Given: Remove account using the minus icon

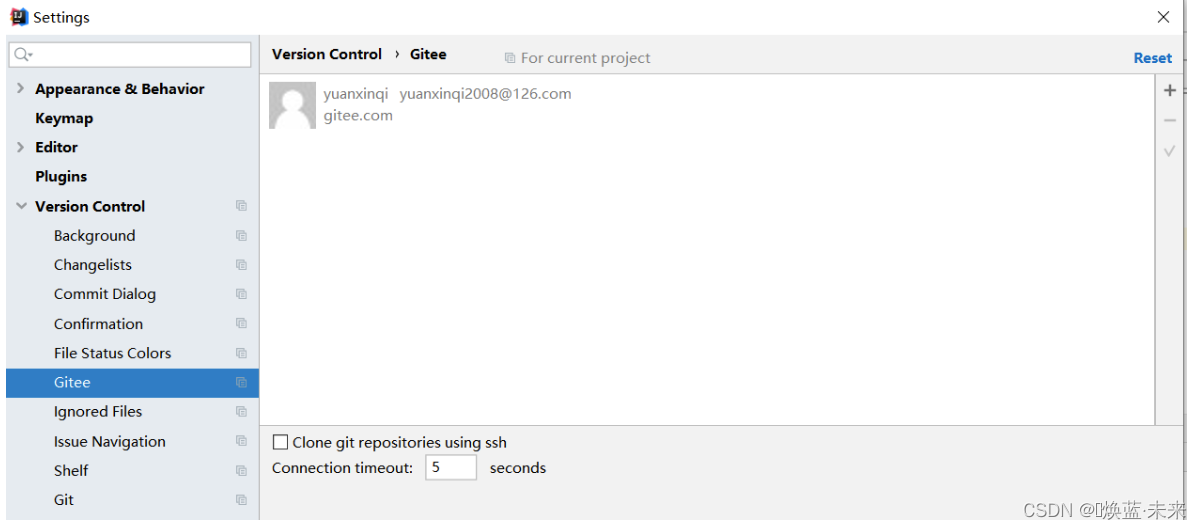Looking at the screenshot, I should coord(1169,121).
